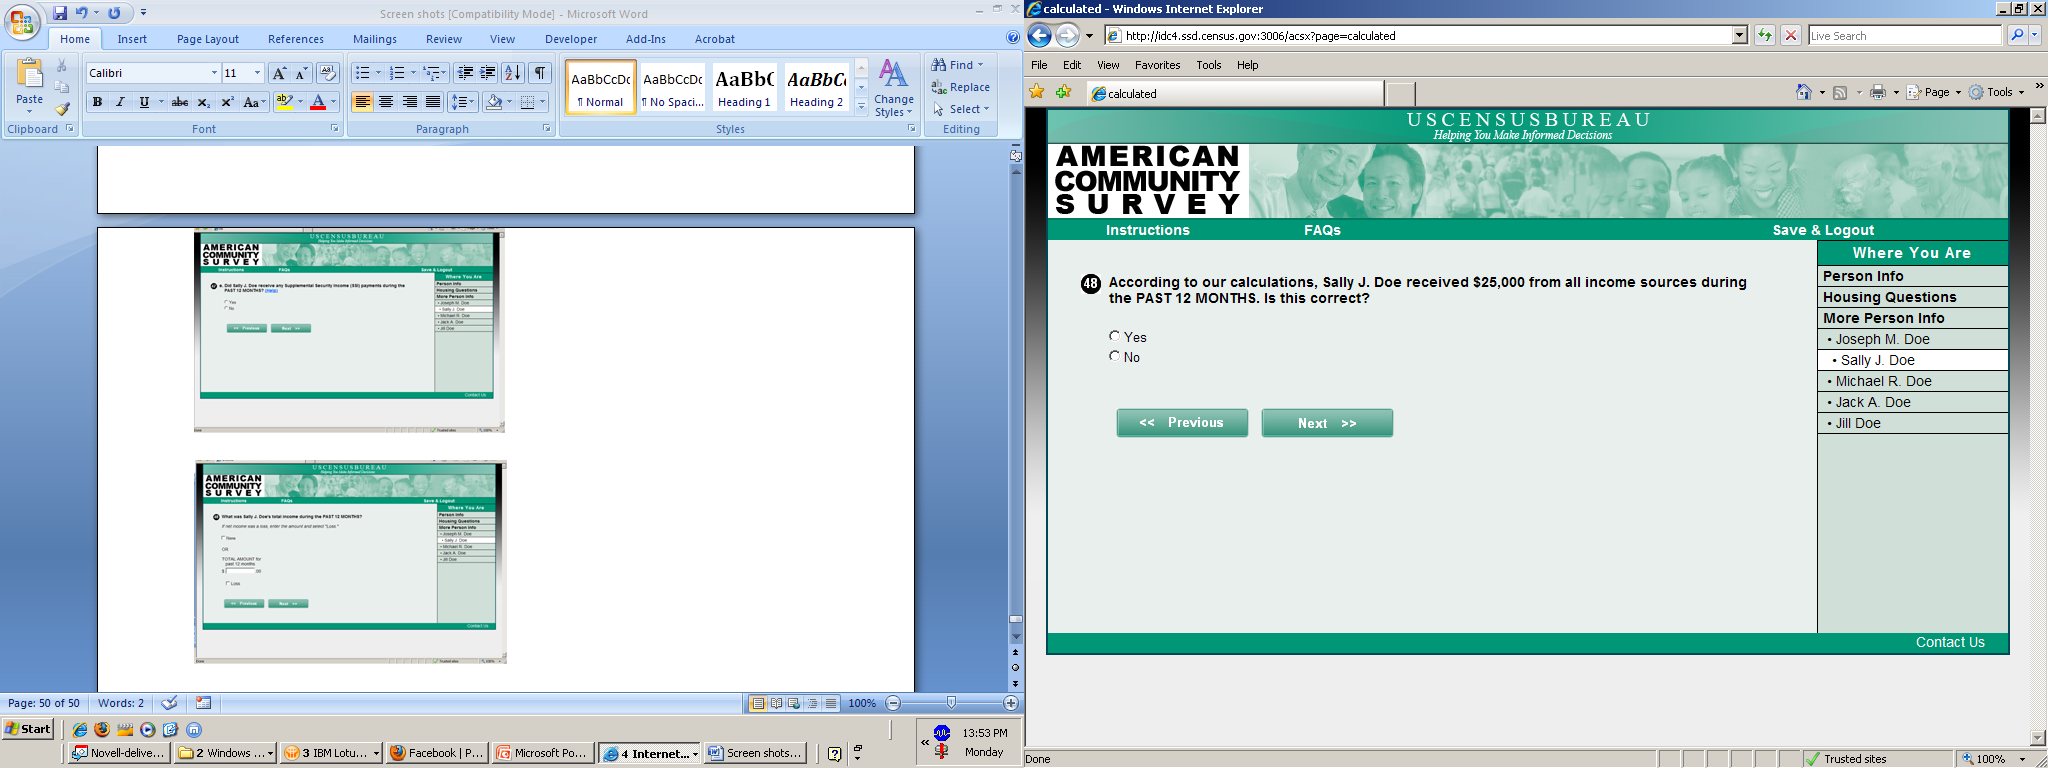Click the Paste clipboard icon
The width and height of the screenshot is (2048, 768).
[x=30, y=80]
